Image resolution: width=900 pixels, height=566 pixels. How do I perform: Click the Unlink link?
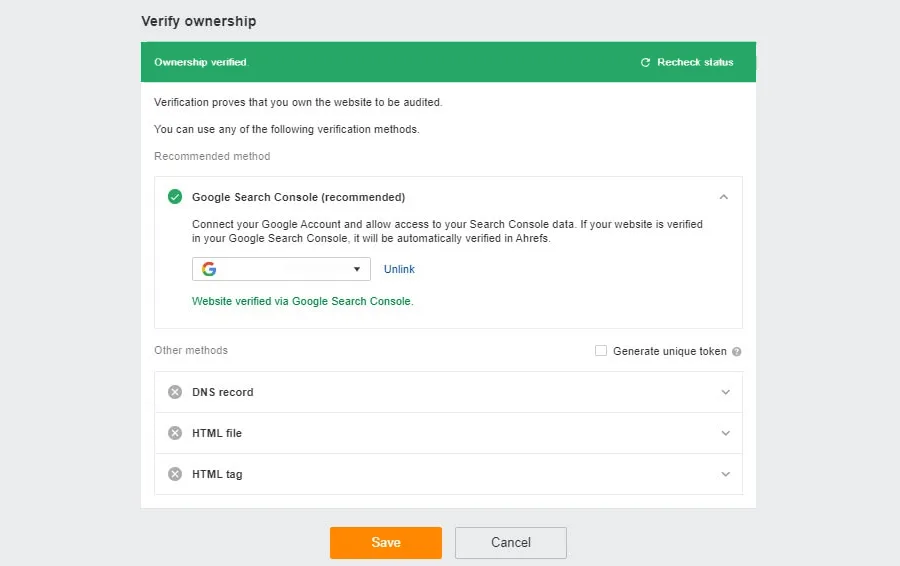[x=399, y=269]
